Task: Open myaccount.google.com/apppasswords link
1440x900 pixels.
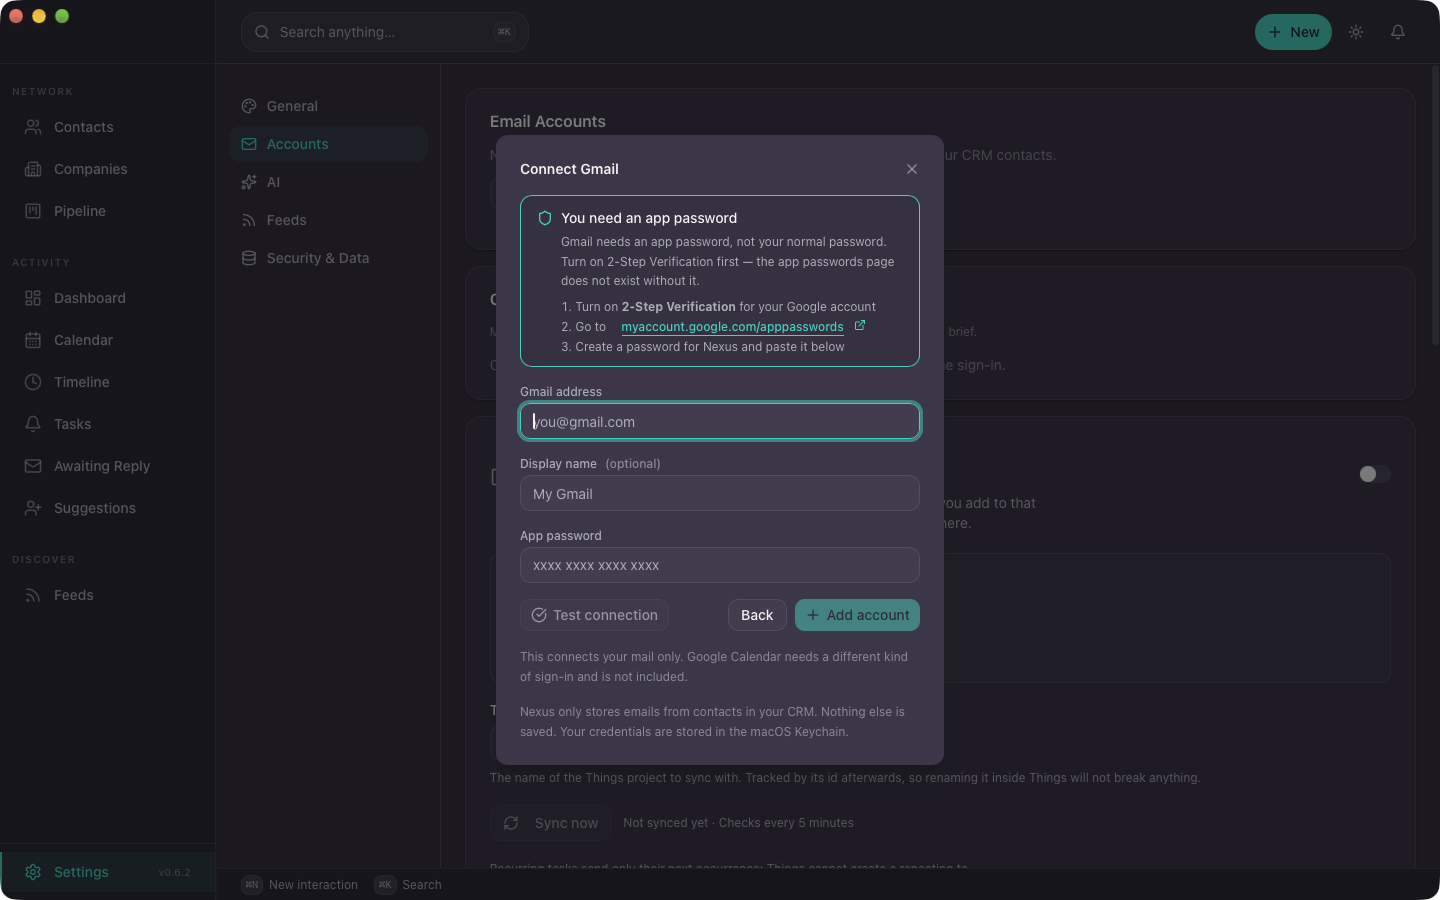Action: [732, 327]
